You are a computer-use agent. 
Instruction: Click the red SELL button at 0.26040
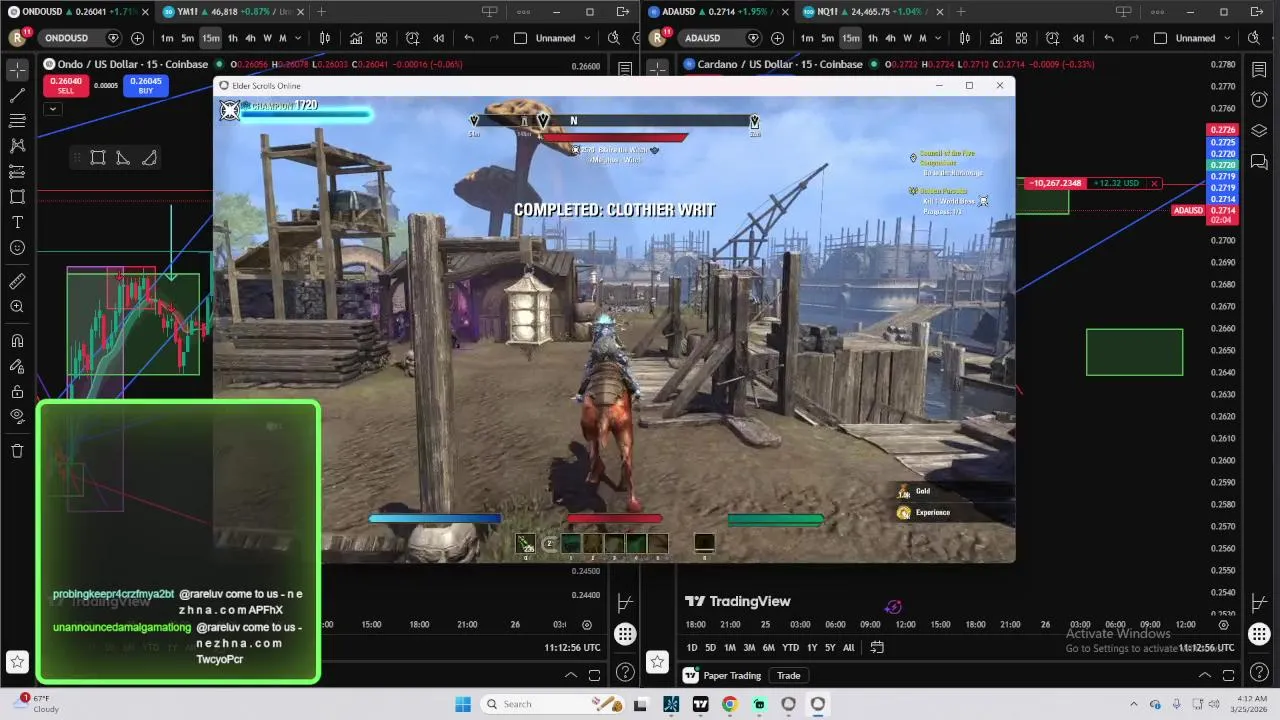click(x=65, y=86)
